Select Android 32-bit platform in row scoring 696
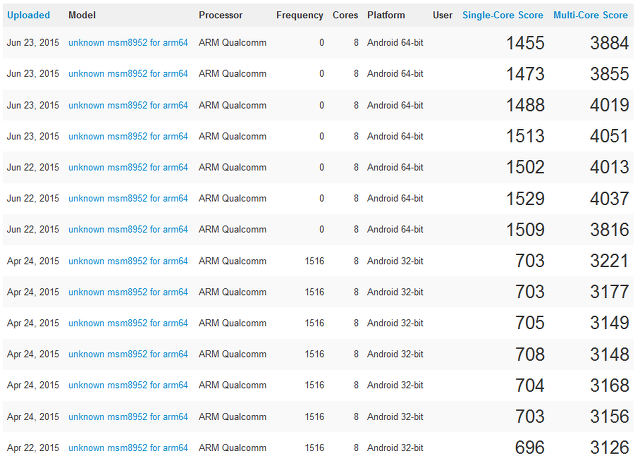 (x=395, y=448)
